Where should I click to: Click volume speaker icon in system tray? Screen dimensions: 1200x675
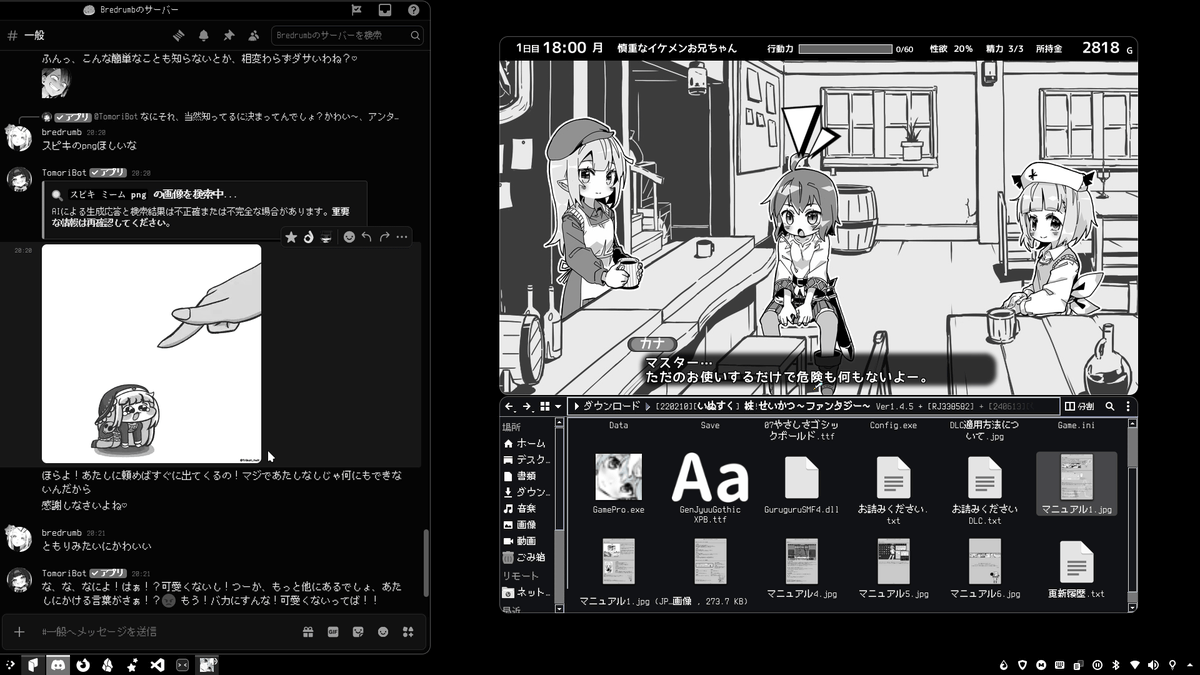[1153, 665]
